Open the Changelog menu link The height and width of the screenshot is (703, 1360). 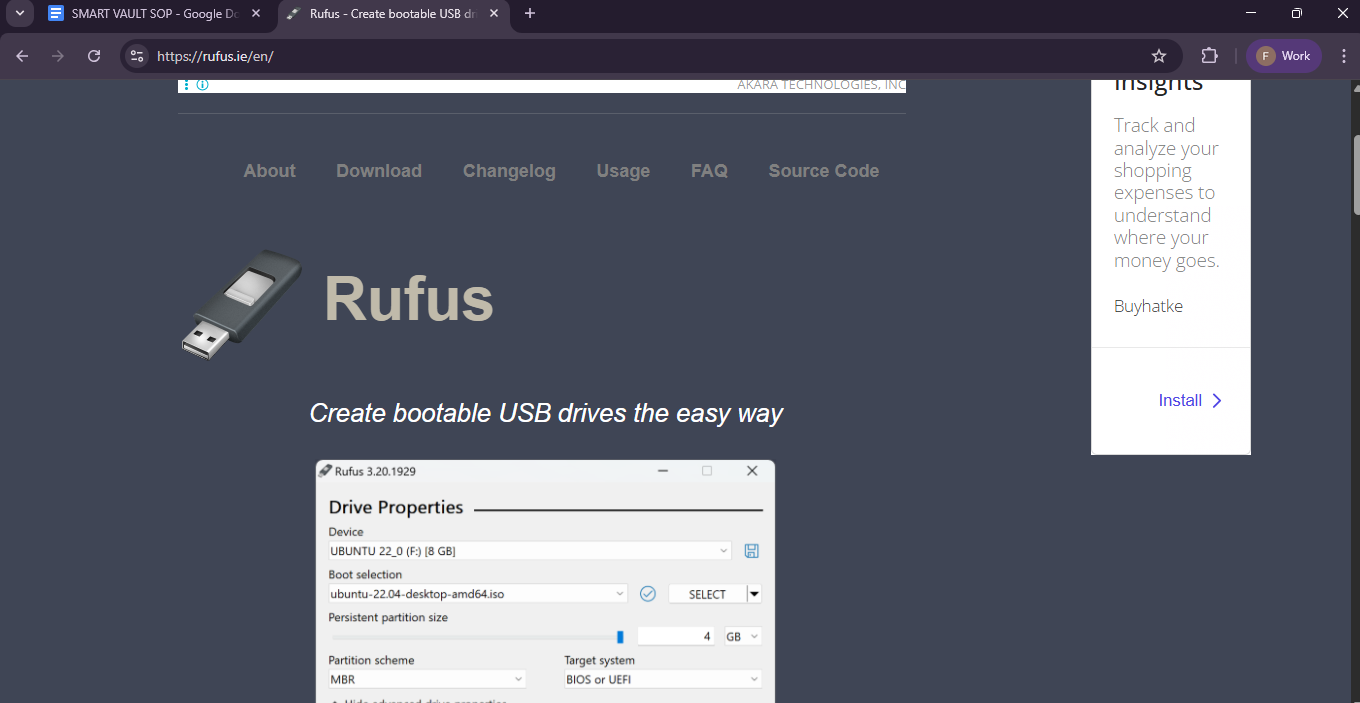(x=509, y=171)
